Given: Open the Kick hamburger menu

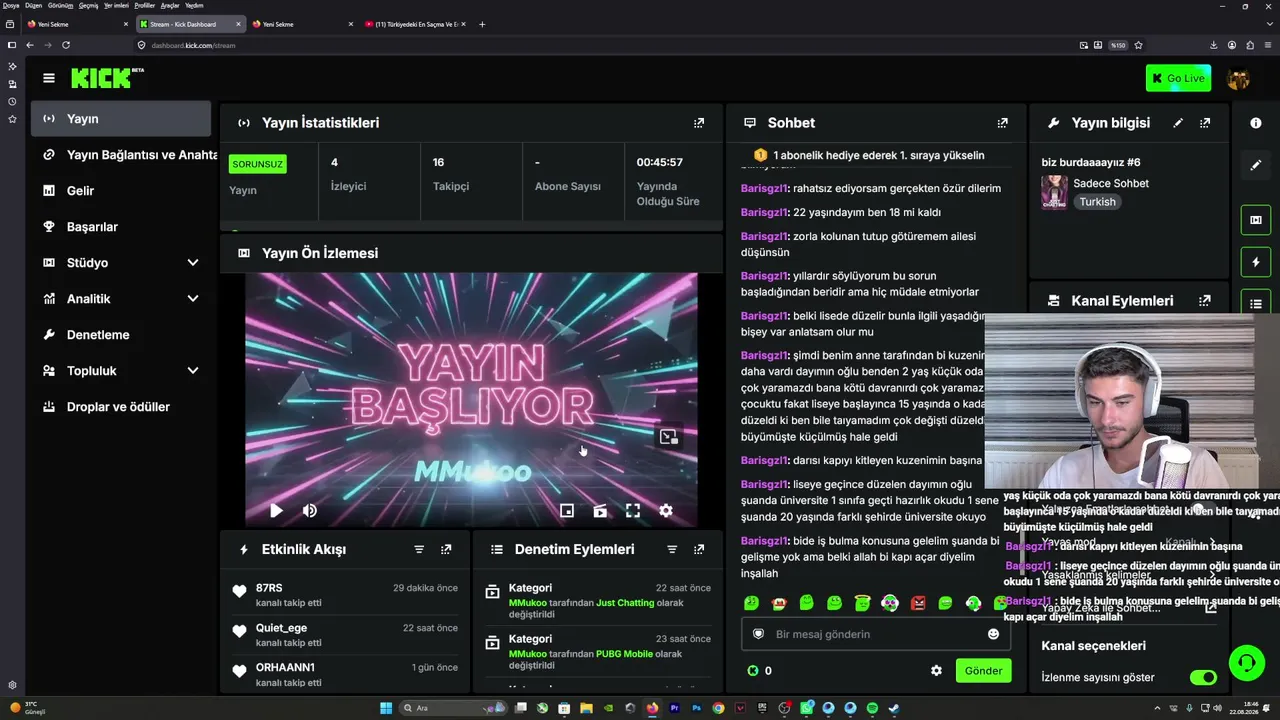Looking at the screenshot, I should coord(48,78).
